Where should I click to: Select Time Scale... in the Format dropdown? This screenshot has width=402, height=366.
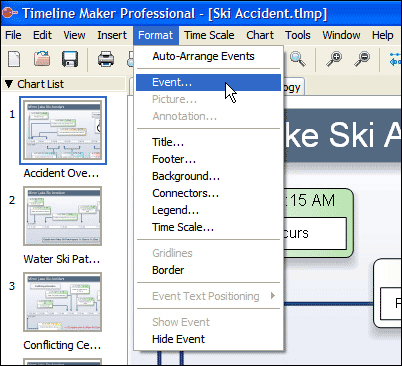(x=208, y=227)
